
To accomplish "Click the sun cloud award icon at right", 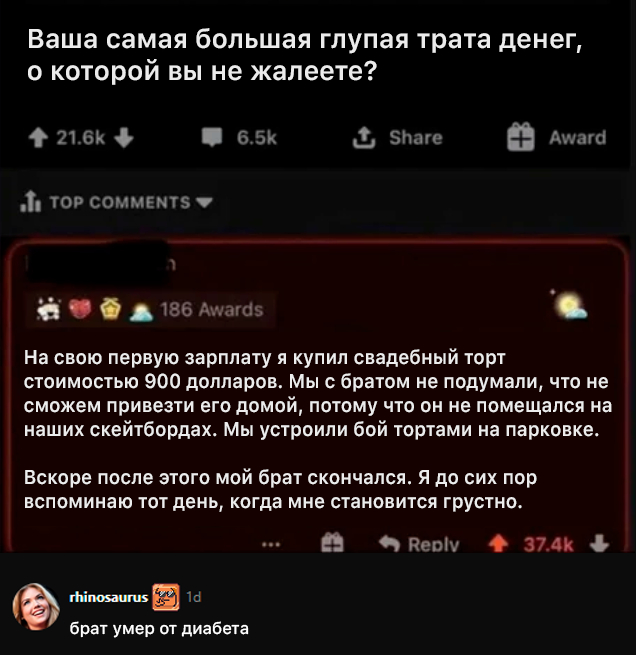I will coord(569,305).
